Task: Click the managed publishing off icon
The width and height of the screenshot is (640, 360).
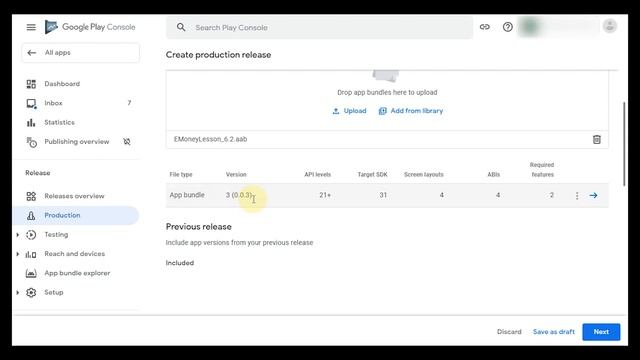Action: point(127,142)
